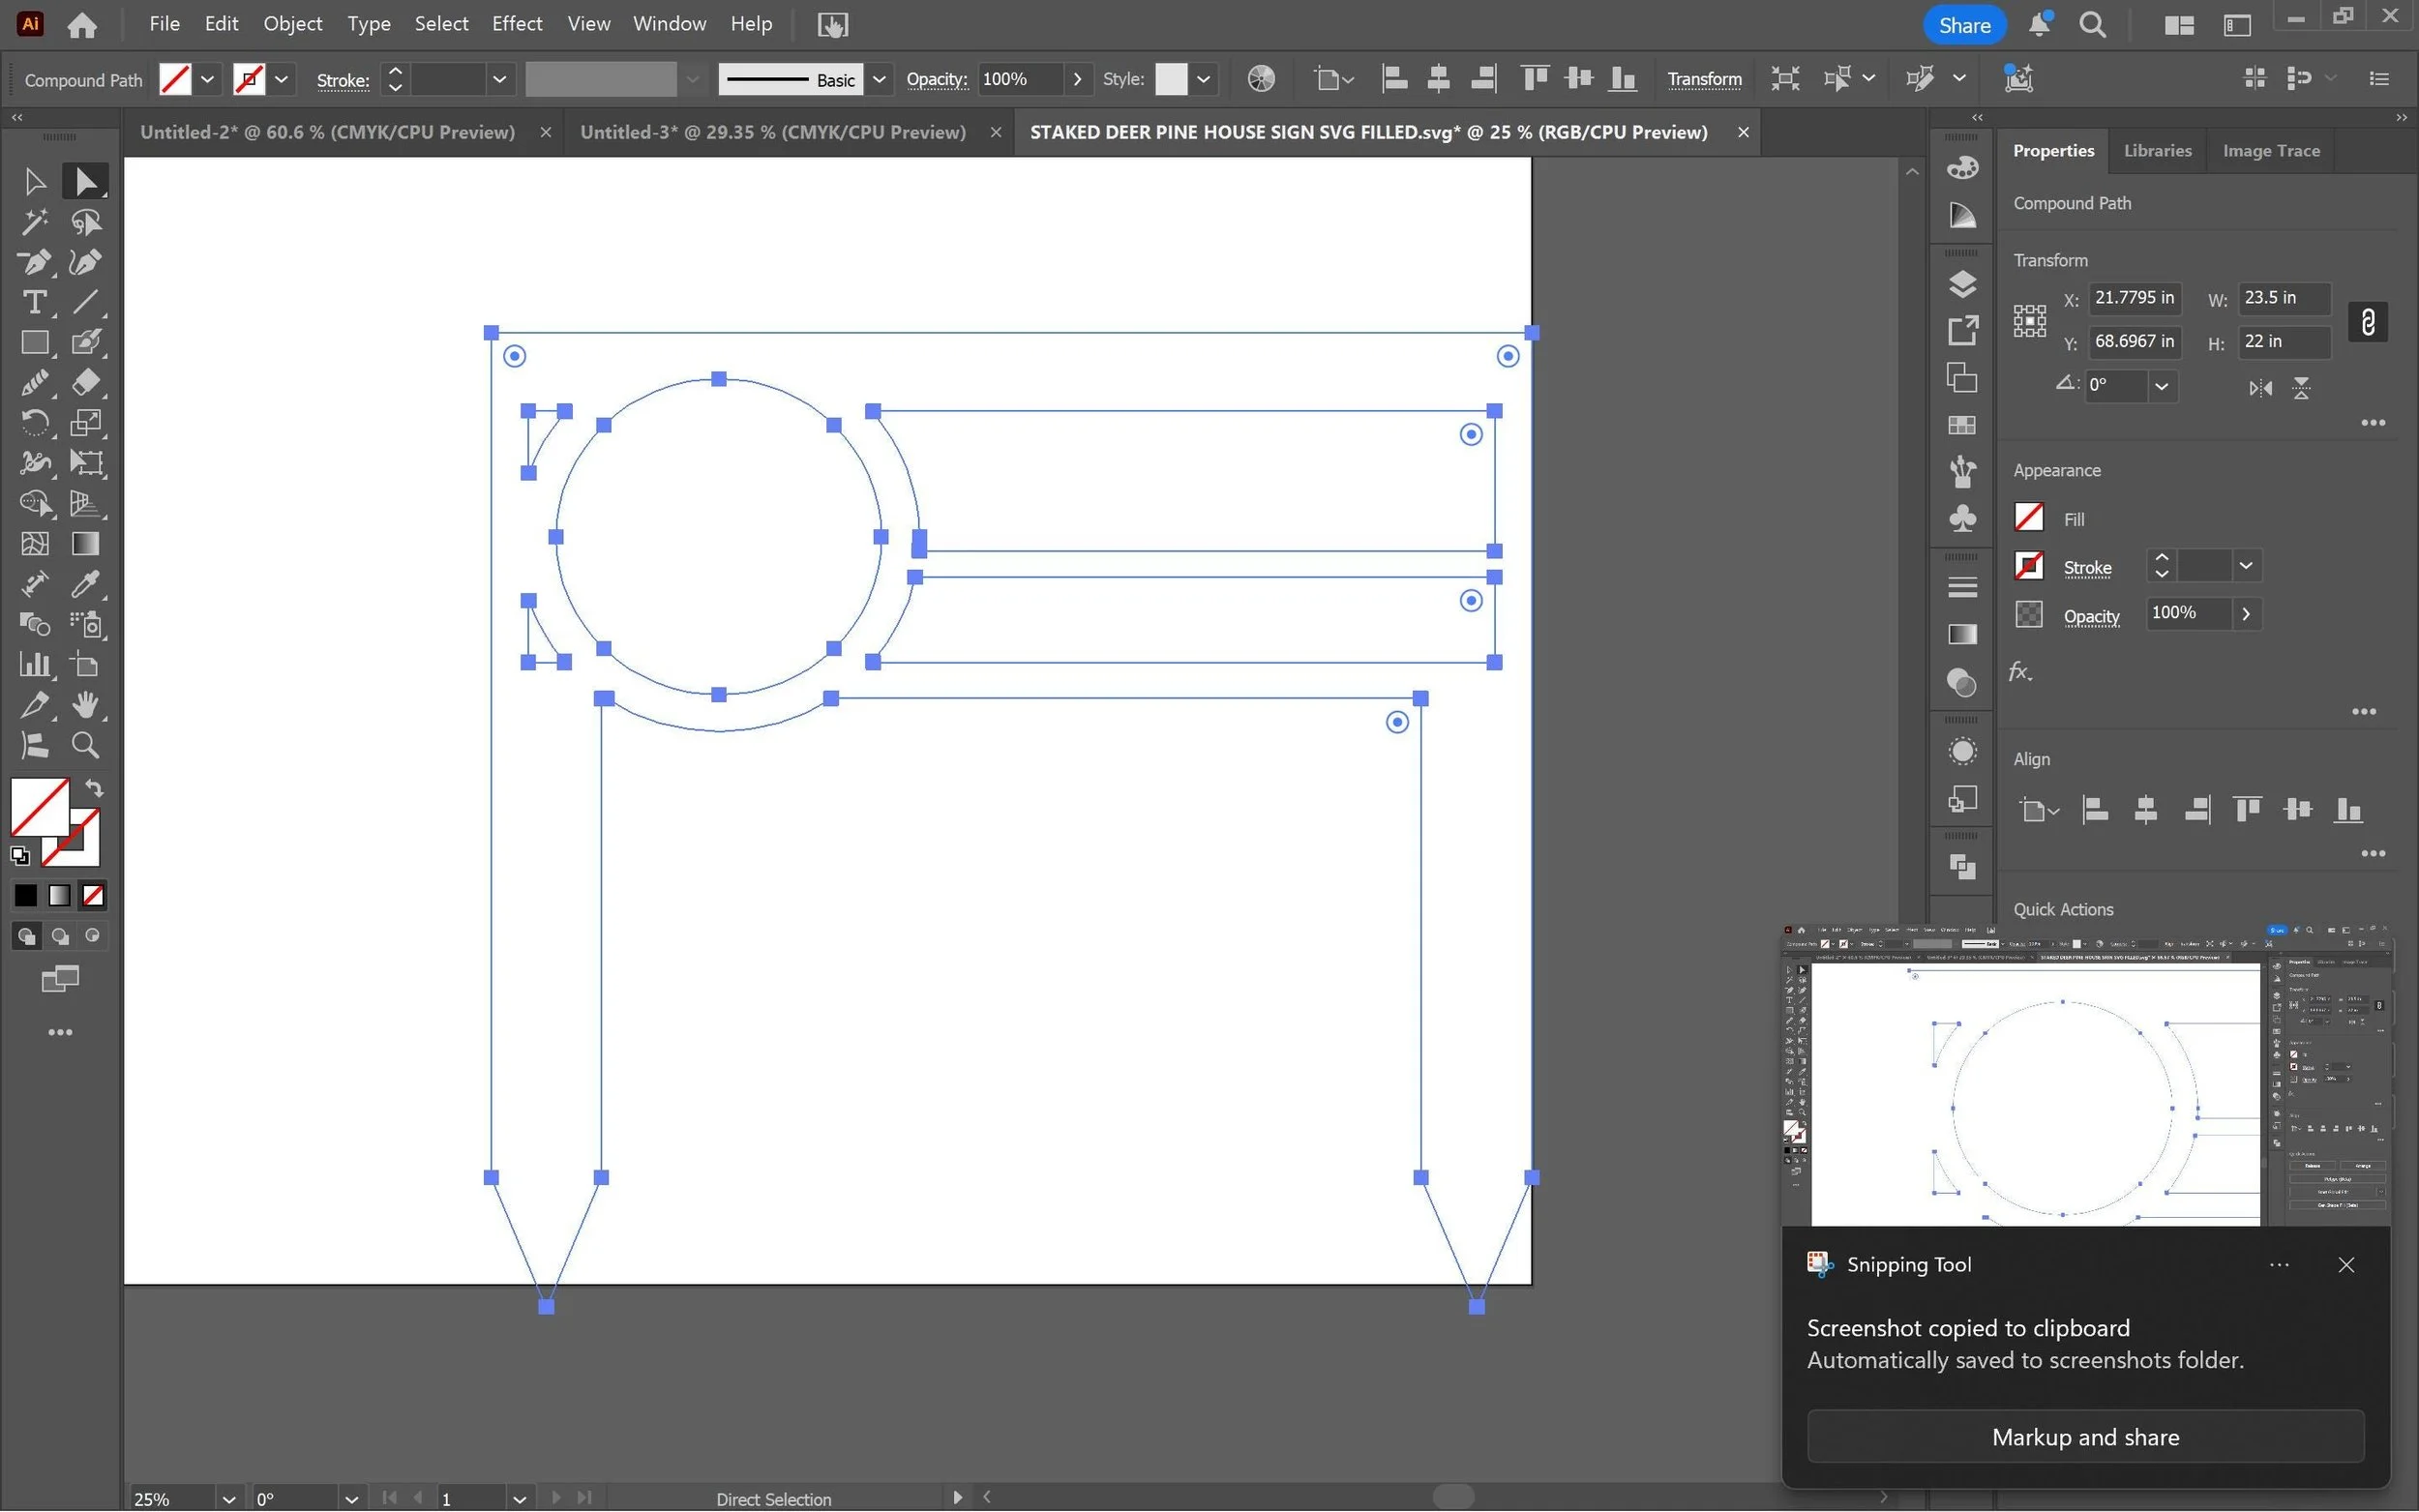Click the Fill swatch in Appearance
This screenshot has width=2419, height=1512.
(2028, 518)
